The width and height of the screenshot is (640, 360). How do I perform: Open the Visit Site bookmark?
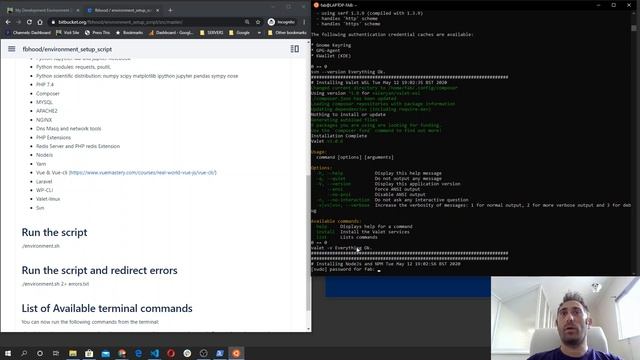click(x=67, y=33)
